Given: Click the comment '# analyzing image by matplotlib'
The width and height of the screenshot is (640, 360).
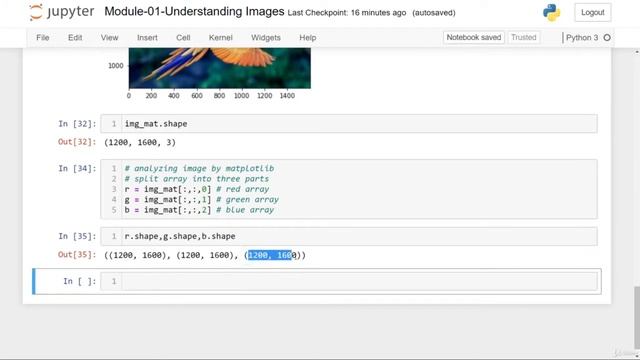Looking at the screenshot, I should coord(199,169).
